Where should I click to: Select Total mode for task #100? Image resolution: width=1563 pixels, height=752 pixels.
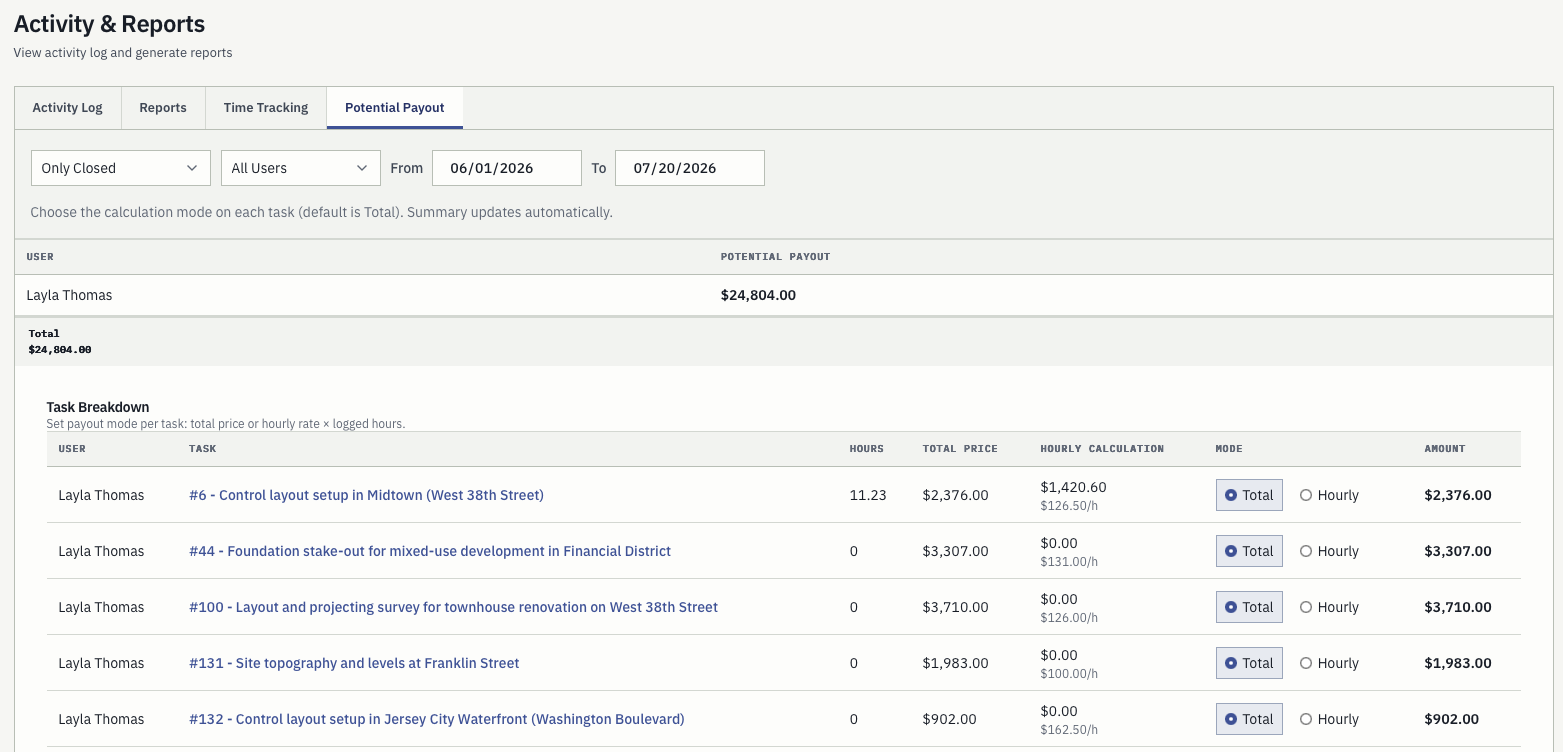click(x=1249, y=607)
